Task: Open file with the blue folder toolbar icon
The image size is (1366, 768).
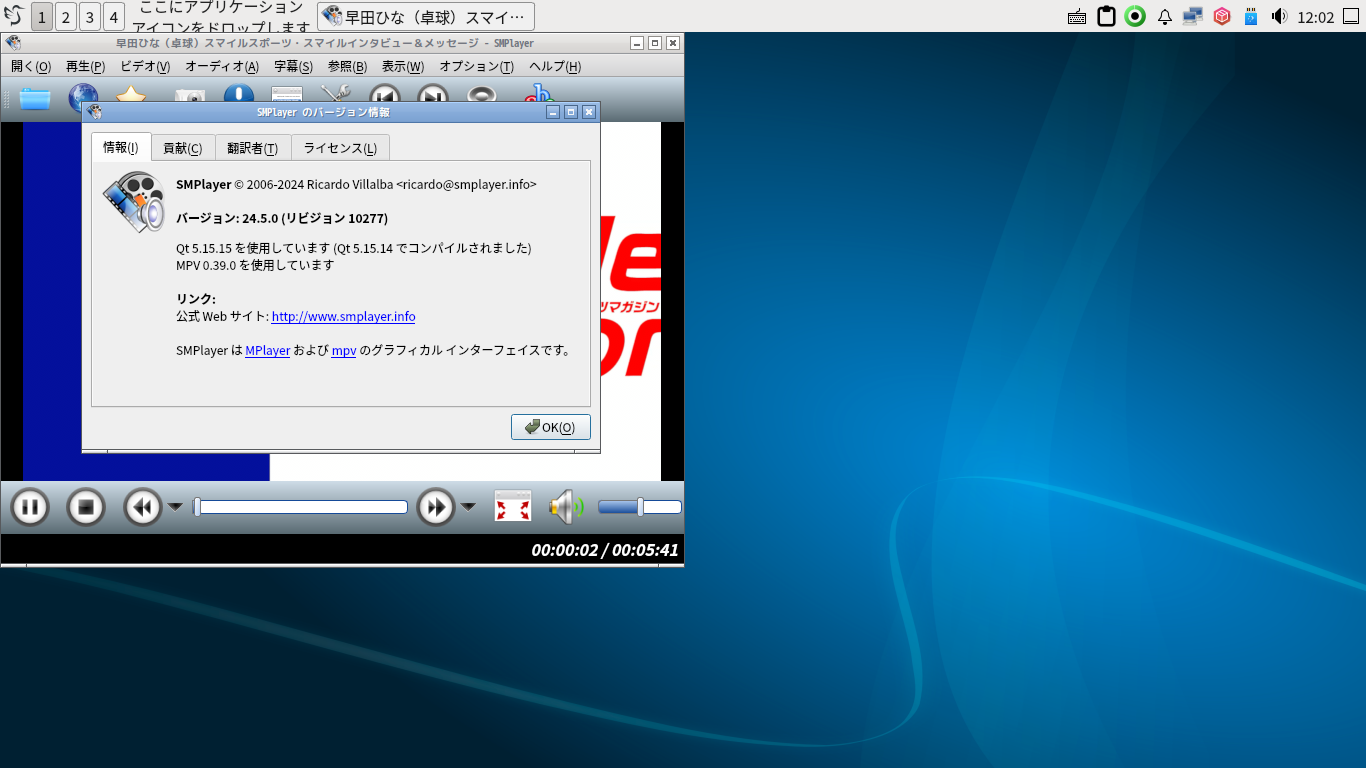Action: click(34, 98)
